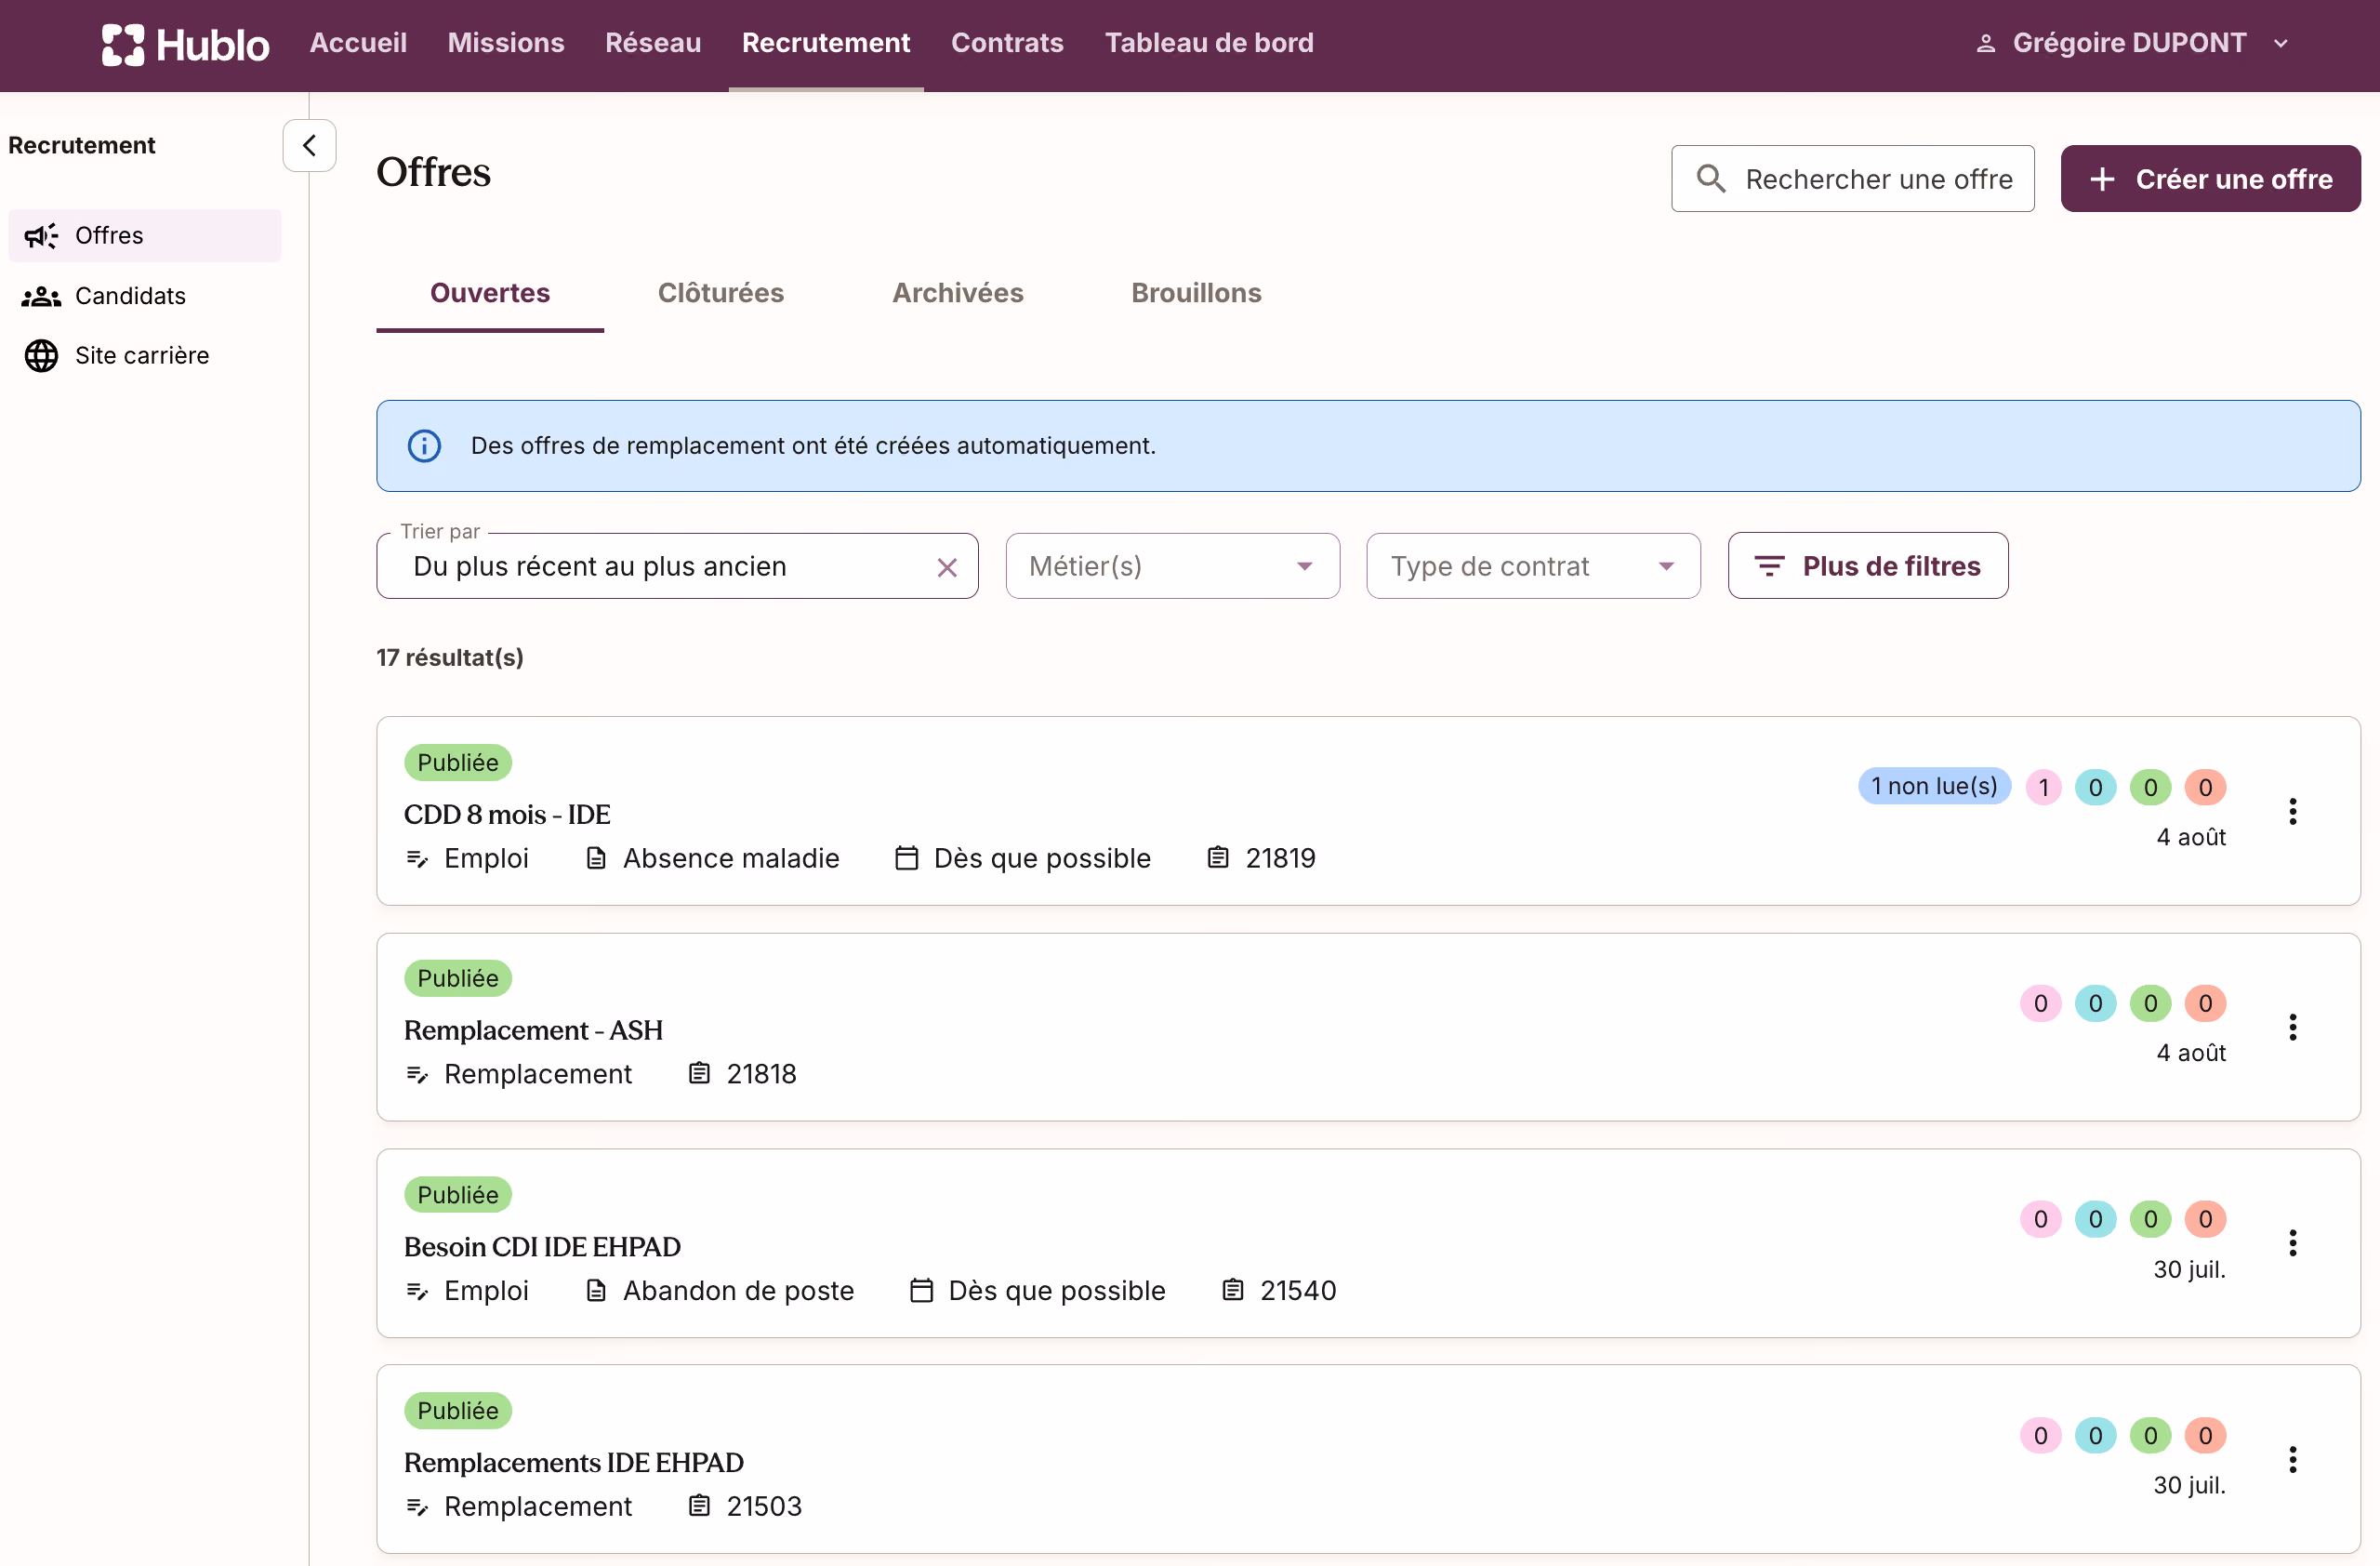Image resolution: width=2380 pixels, height=1566 pixels.
Task: Go to Missions in the top navigation
Action: [506, 43]
